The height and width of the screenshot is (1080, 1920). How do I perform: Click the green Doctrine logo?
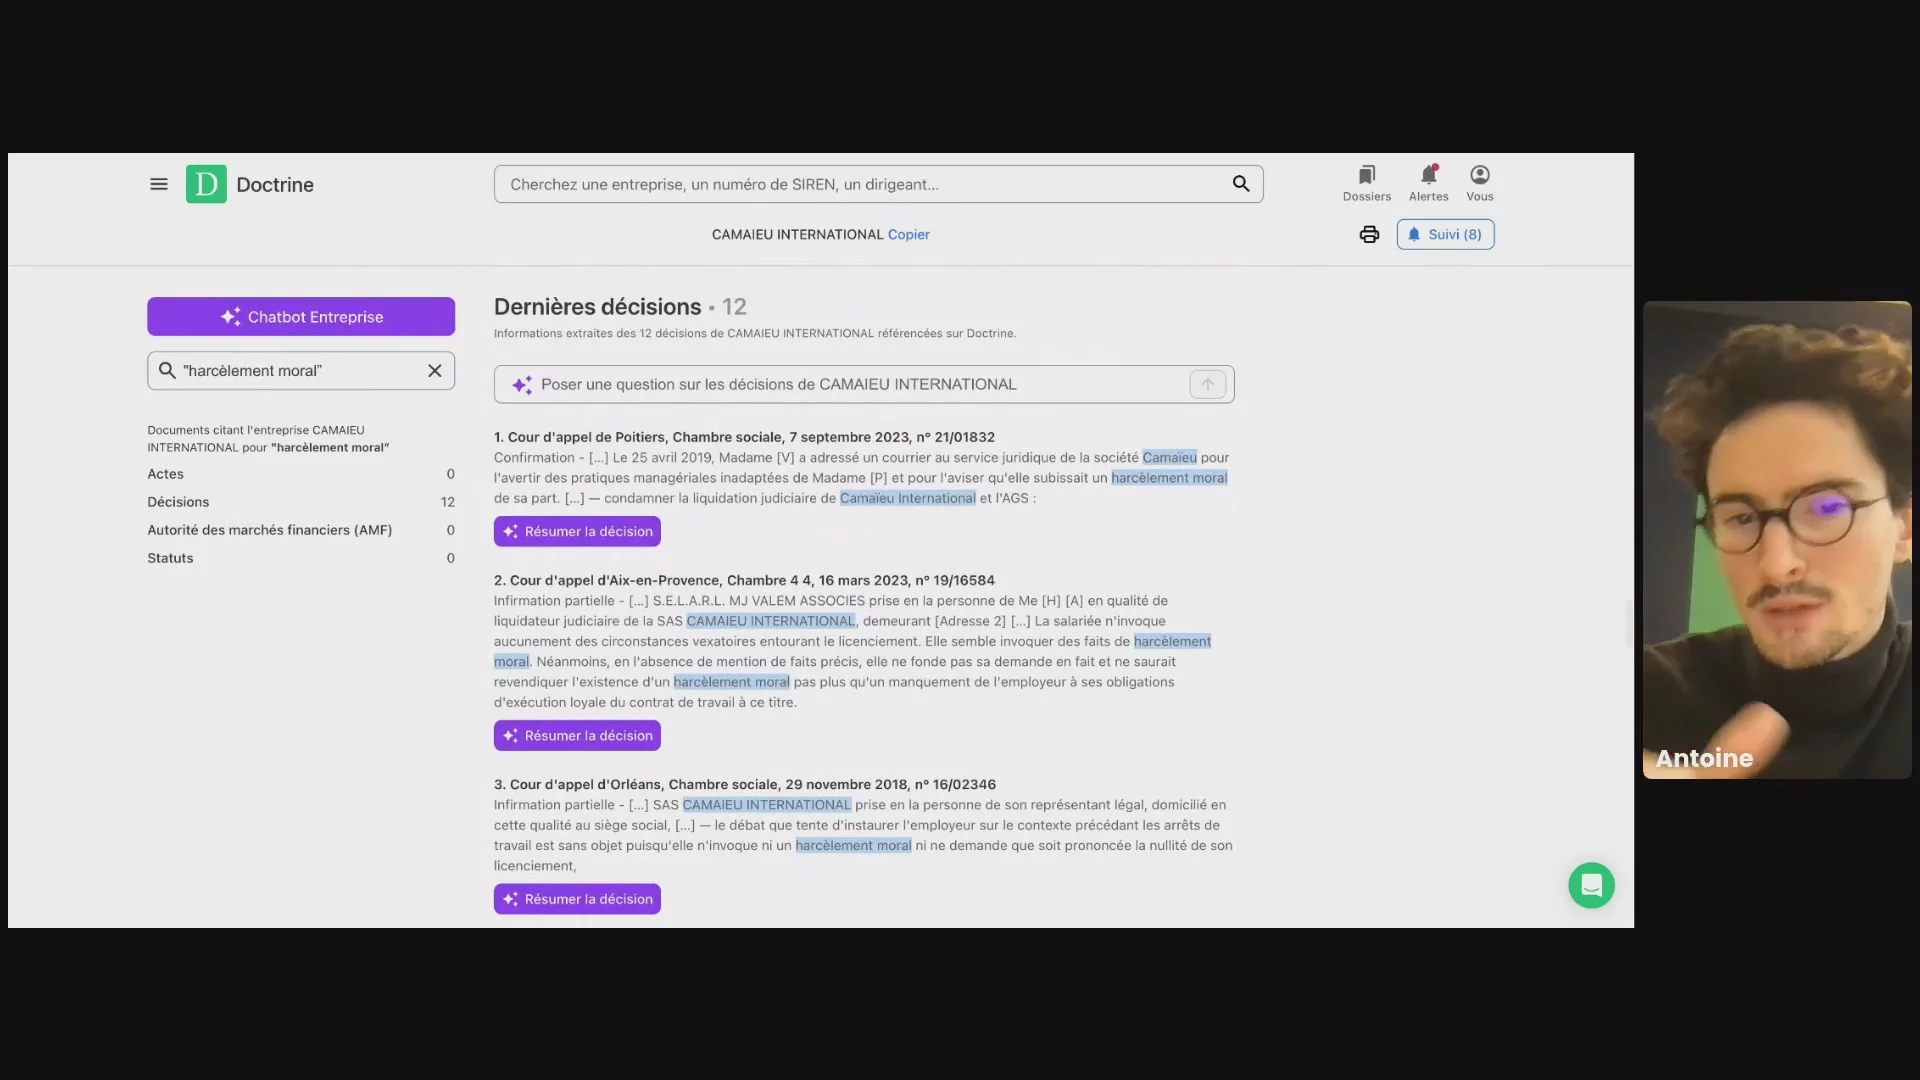click(206, 184)
